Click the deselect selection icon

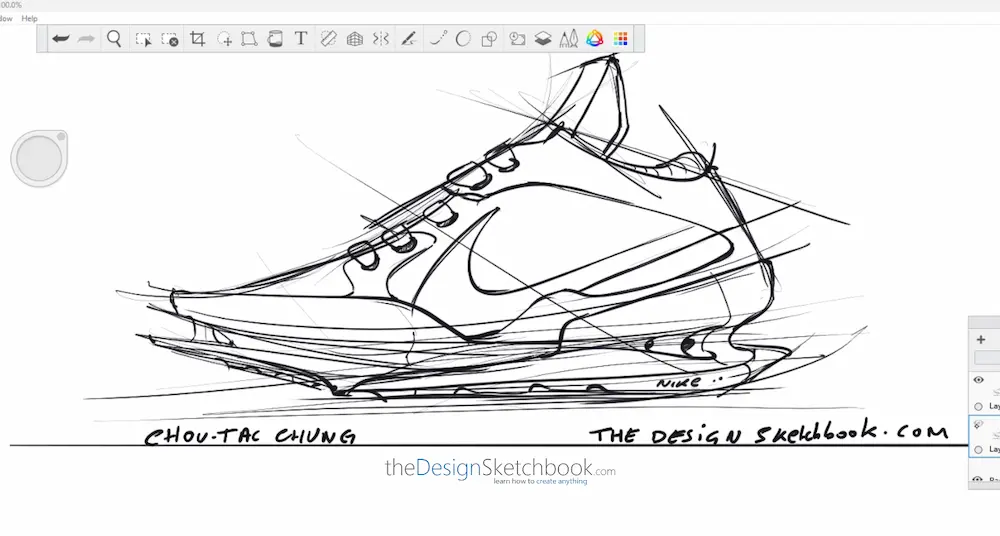click(x=170, y=40)
